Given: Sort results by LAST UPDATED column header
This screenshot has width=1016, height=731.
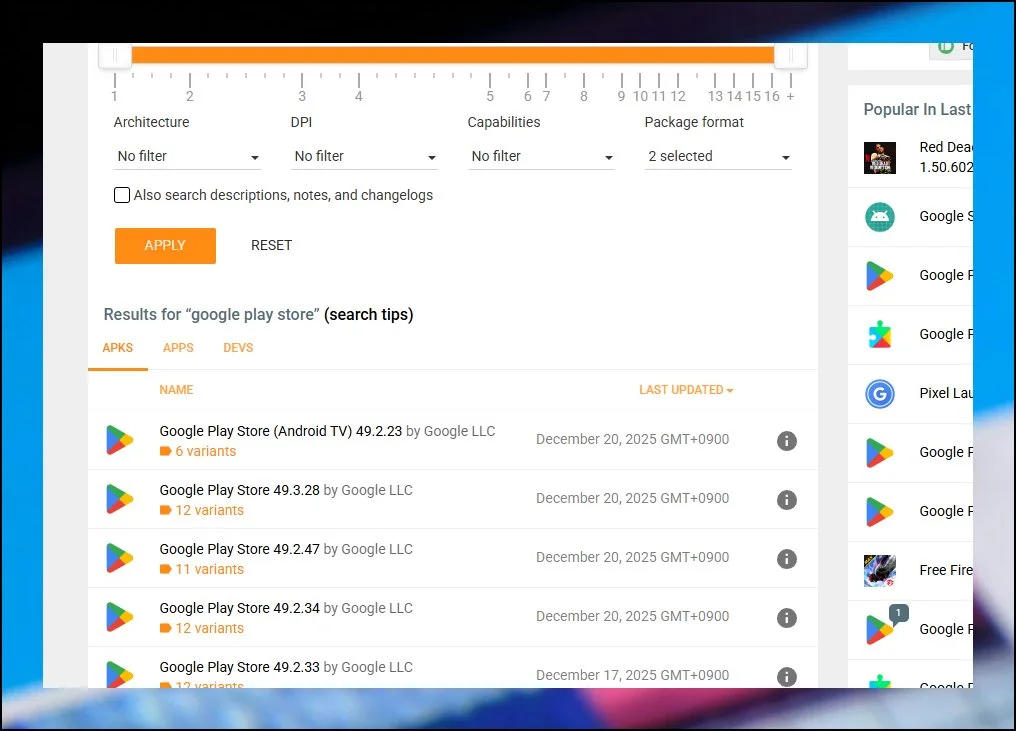Looking at the screenshot, I should pos(686,390).
